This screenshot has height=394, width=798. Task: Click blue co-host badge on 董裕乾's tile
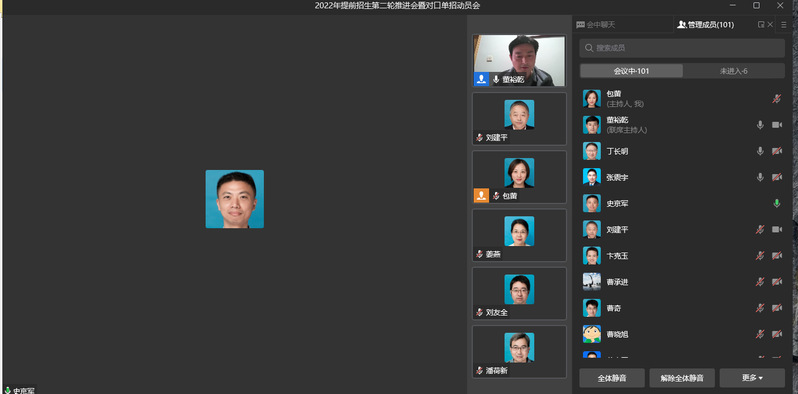[x=481, y=79]
